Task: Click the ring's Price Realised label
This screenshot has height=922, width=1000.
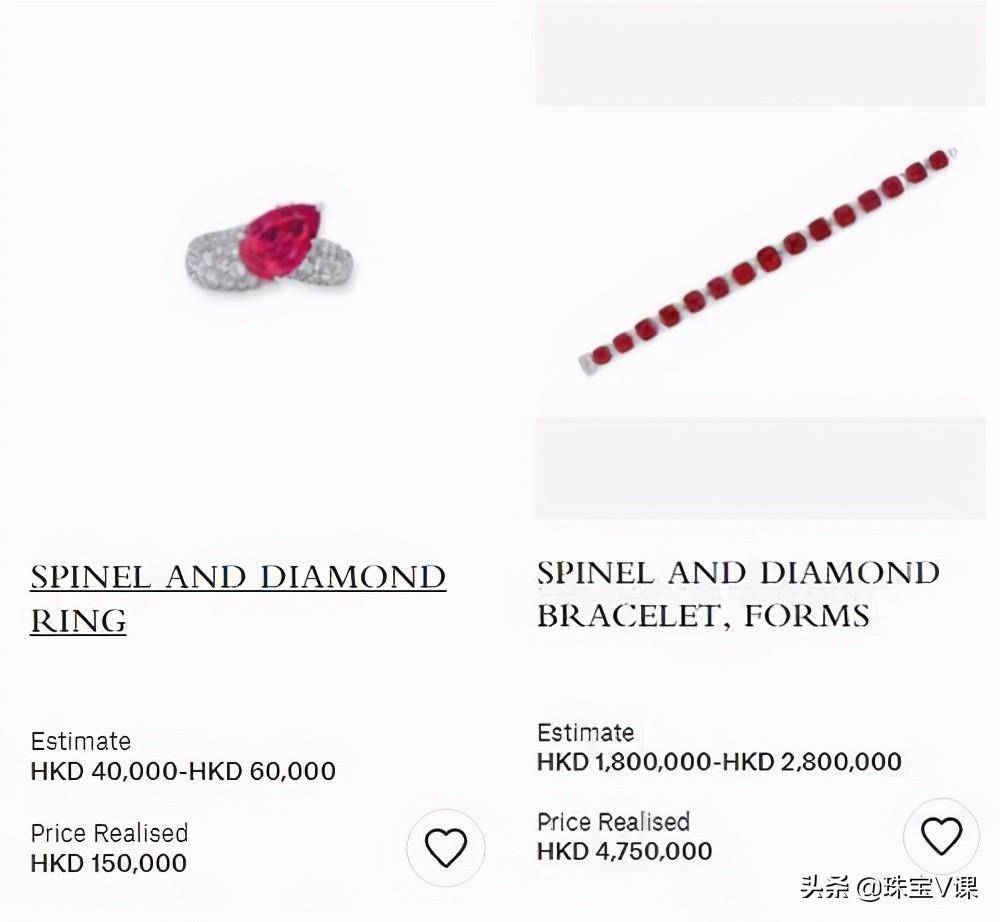Action: point(109,833)
